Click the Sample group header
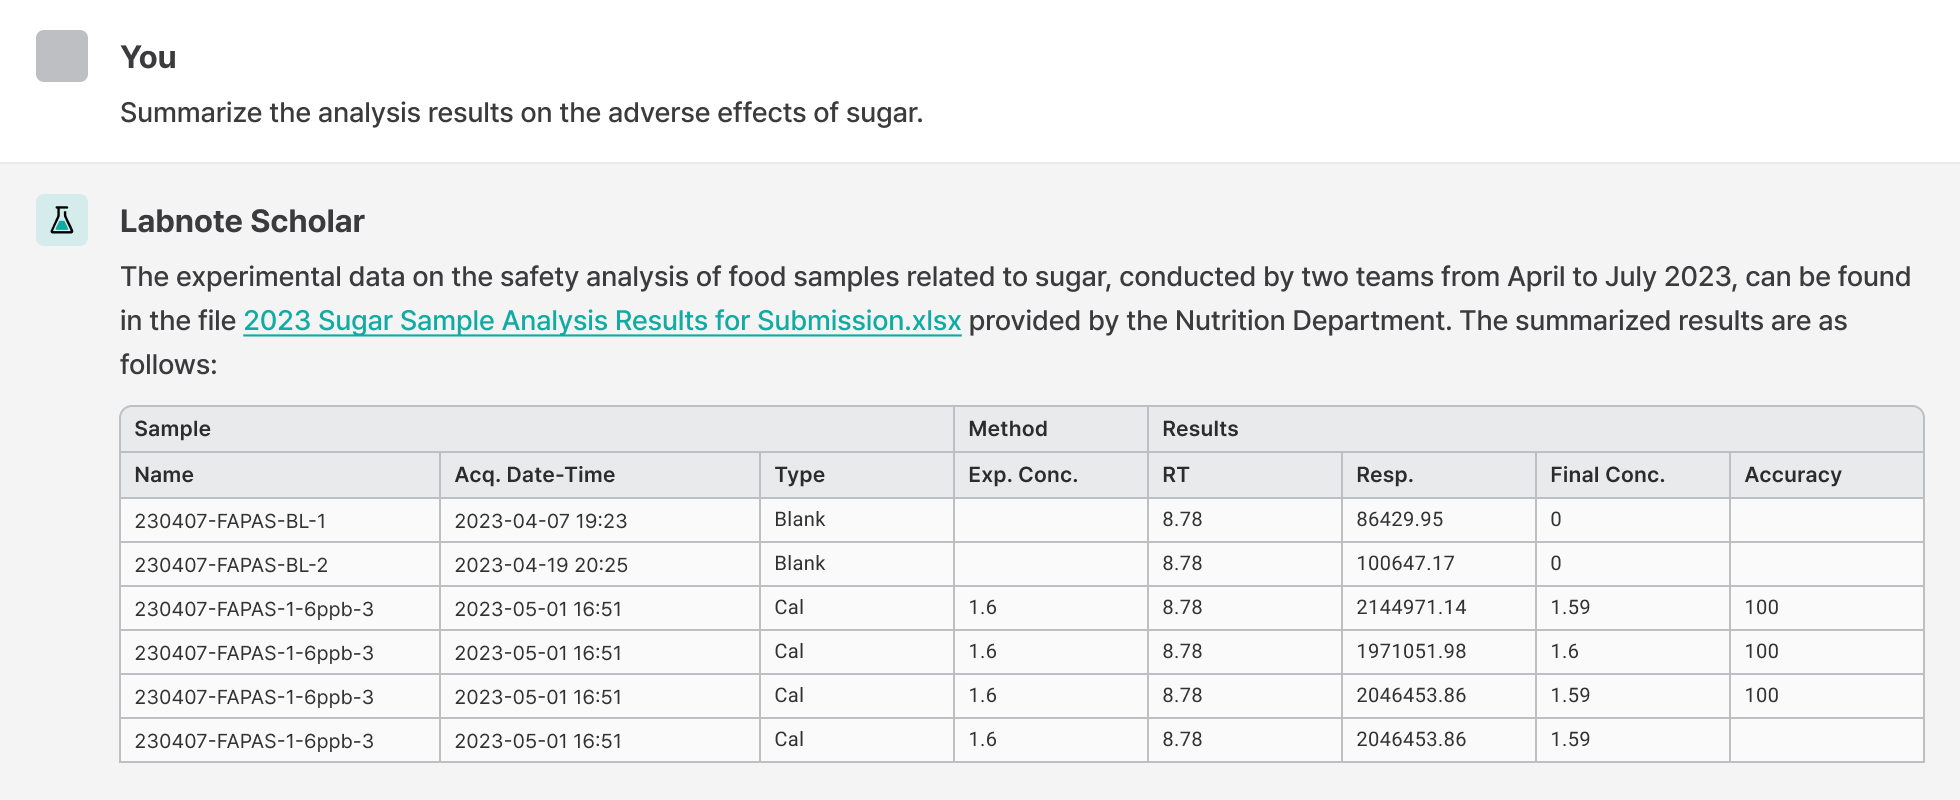Image resolution: width=1960 pixels, height=800 pixels. pyautogui.click(x=173, y=429)
